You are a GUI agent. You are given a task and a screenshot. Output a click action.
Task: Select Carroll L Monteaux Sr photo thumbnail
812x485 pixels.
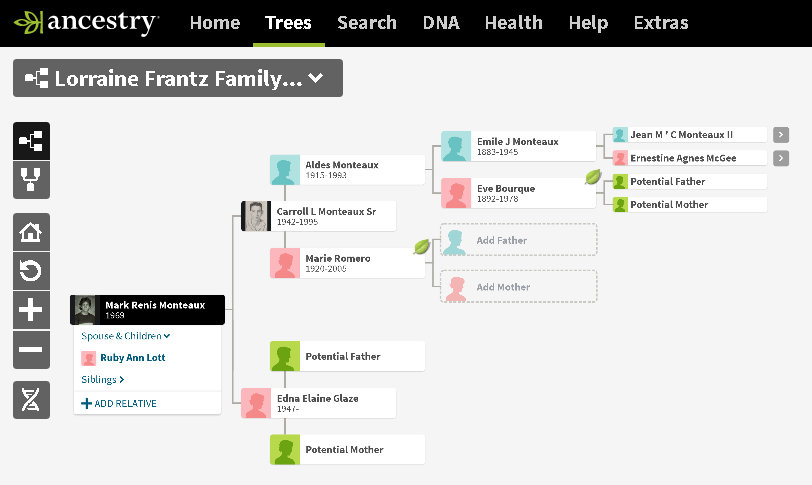tap(257, 216)
